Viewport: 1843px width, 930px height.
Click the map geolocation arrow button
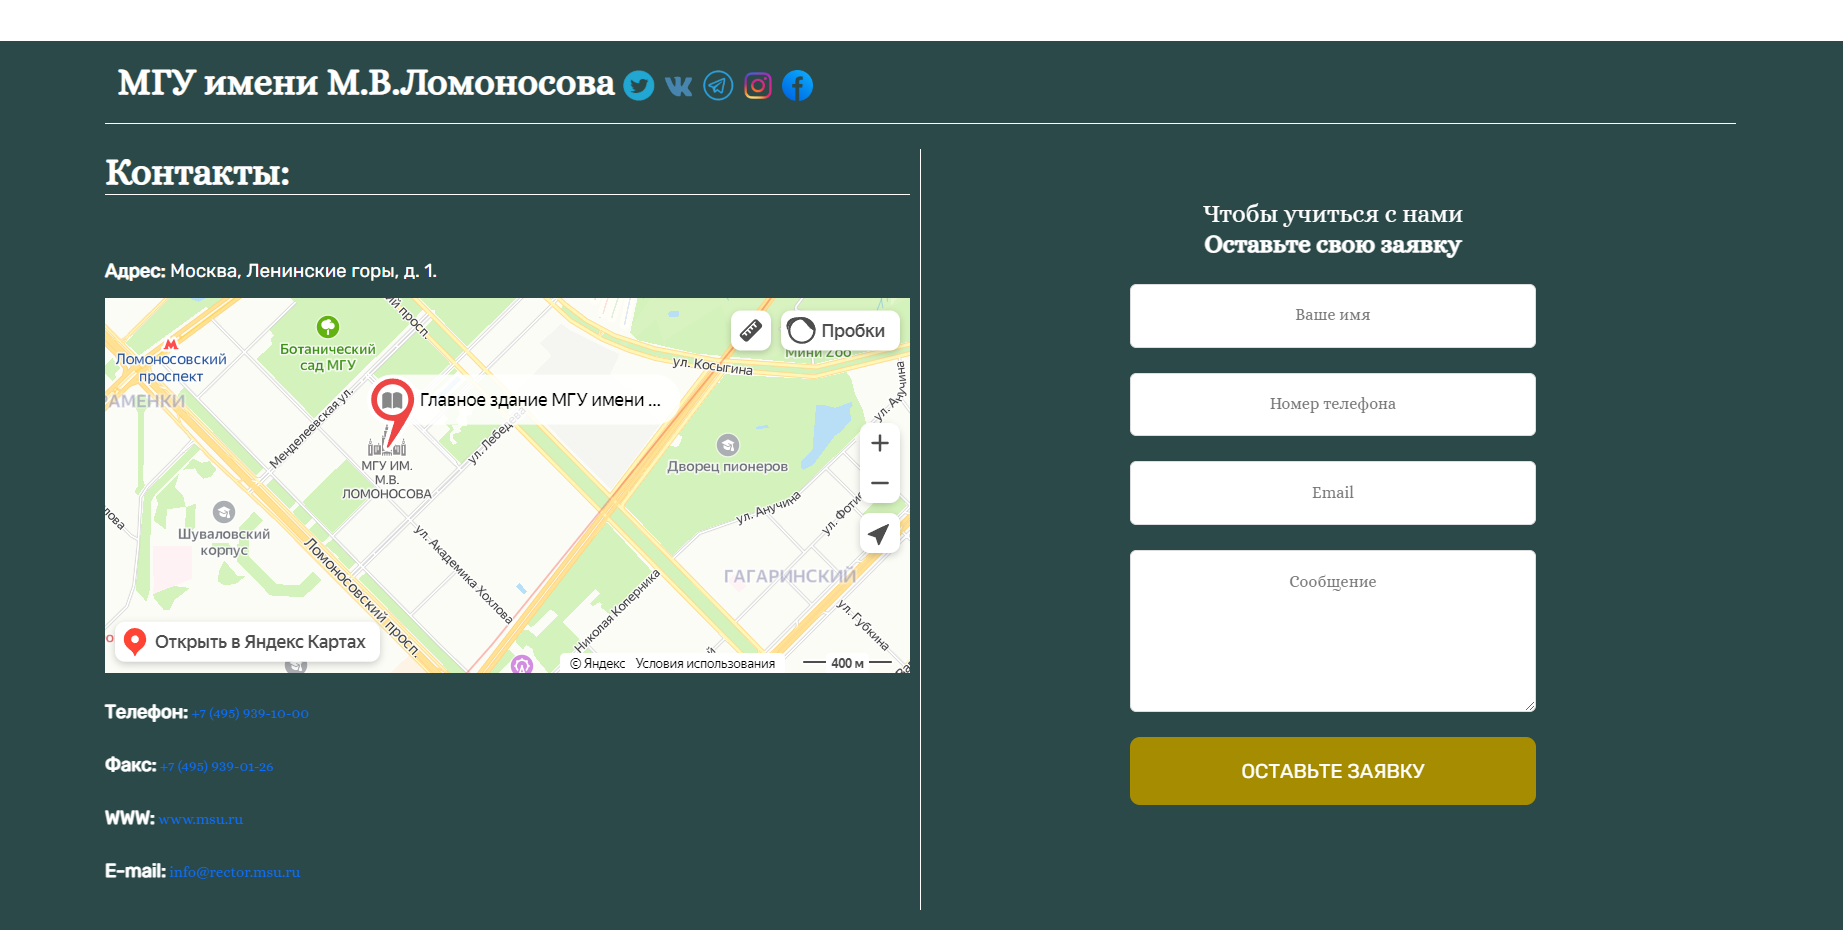880,534
